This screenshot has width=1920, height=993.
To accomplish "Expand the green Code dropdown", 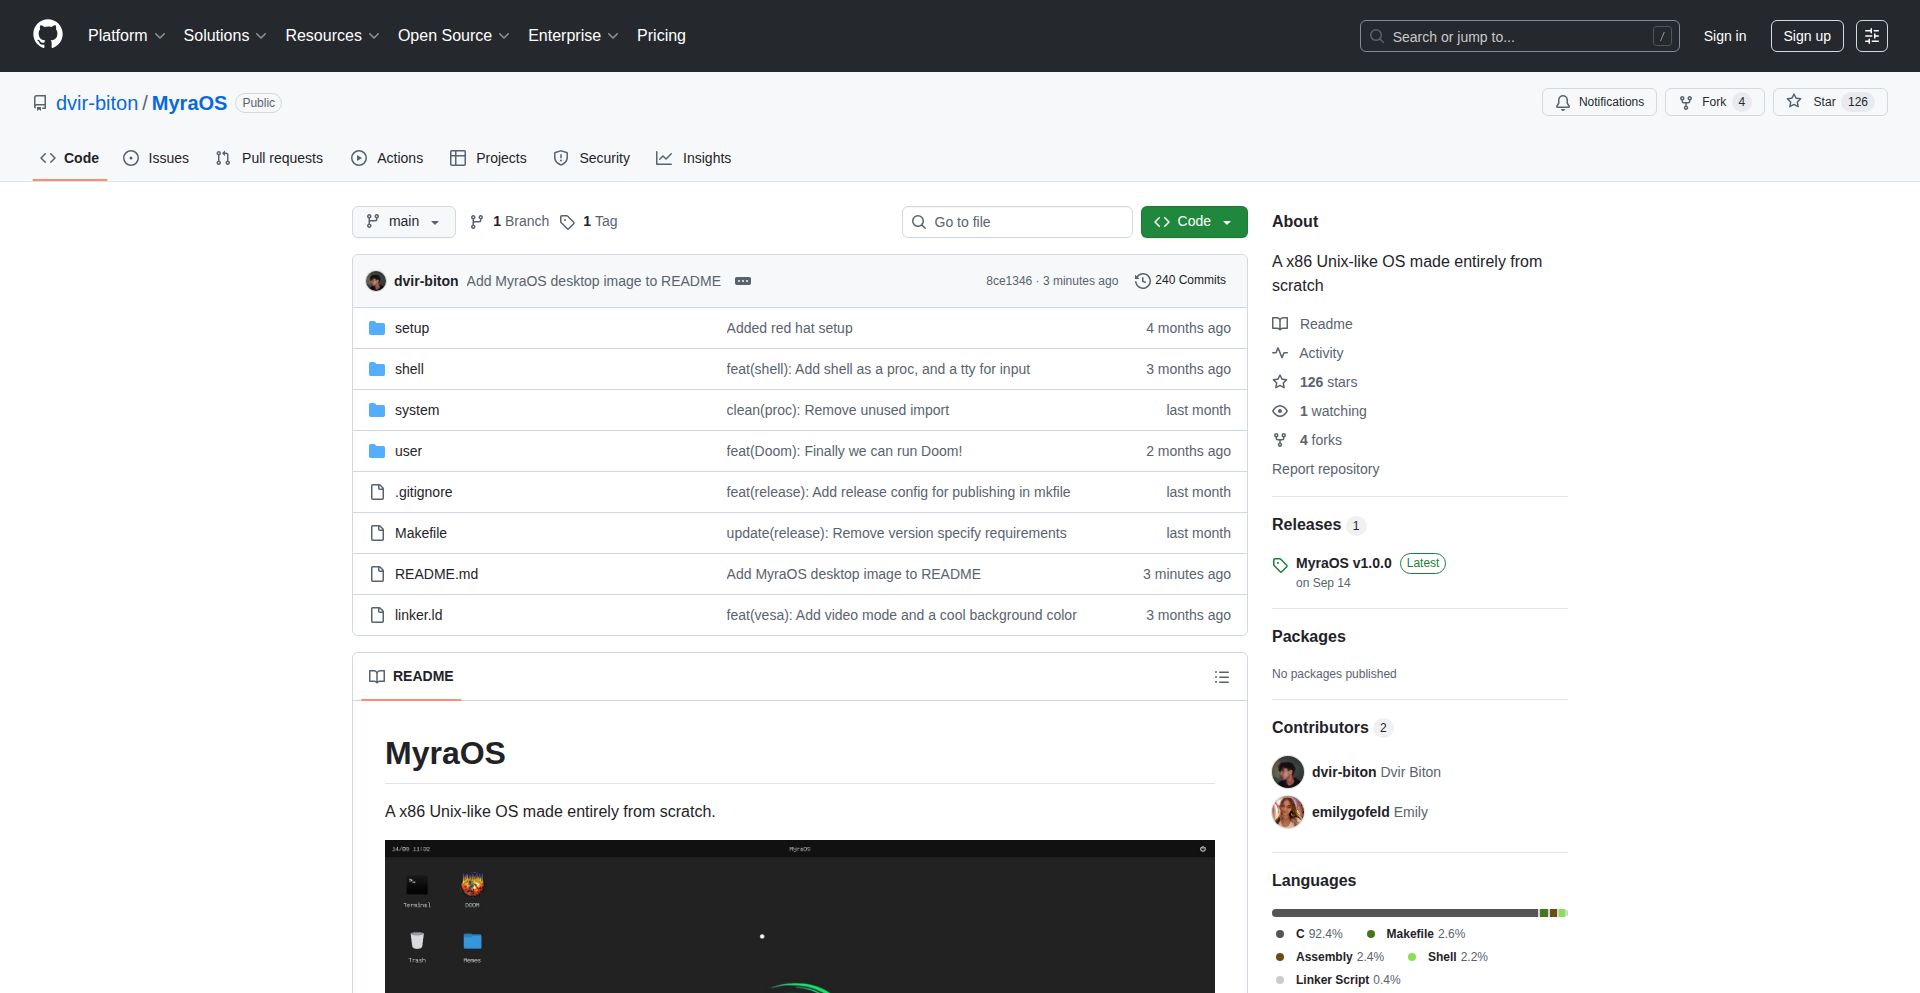I will click(1228, 221).
